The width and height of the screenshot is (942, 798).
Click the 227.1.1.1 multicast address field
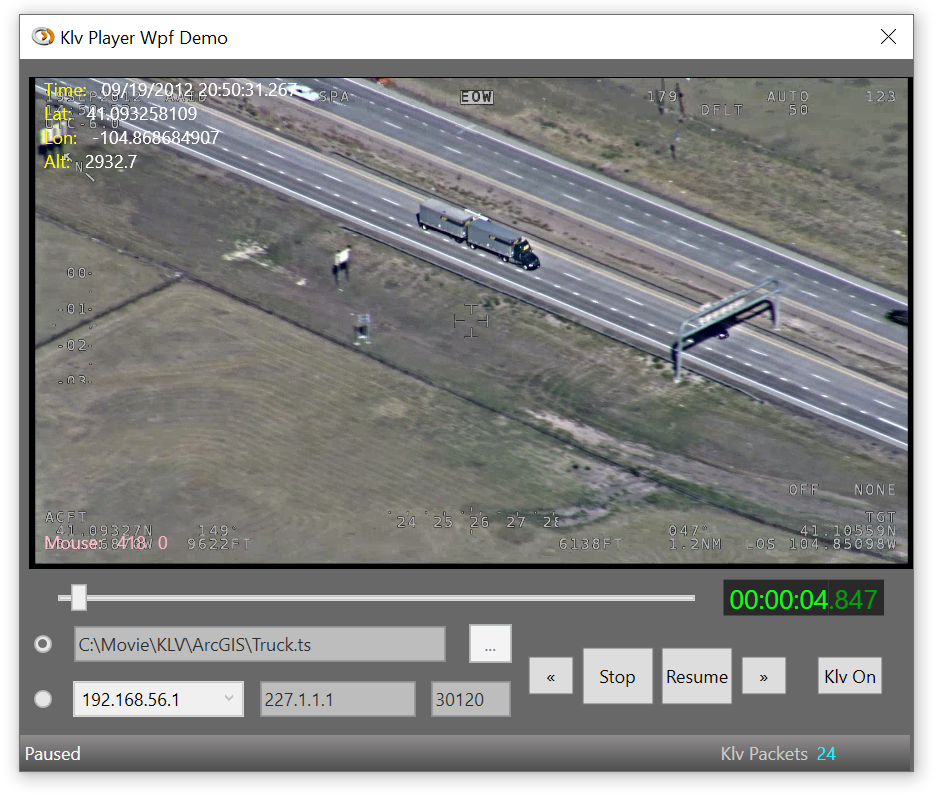point(337,700)
